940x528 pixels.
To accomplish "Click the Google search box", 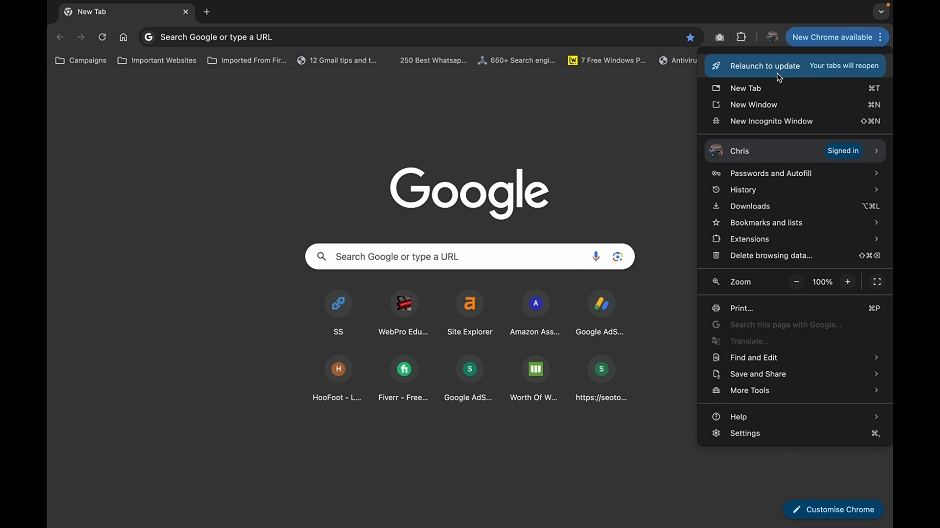I will 470,257.
